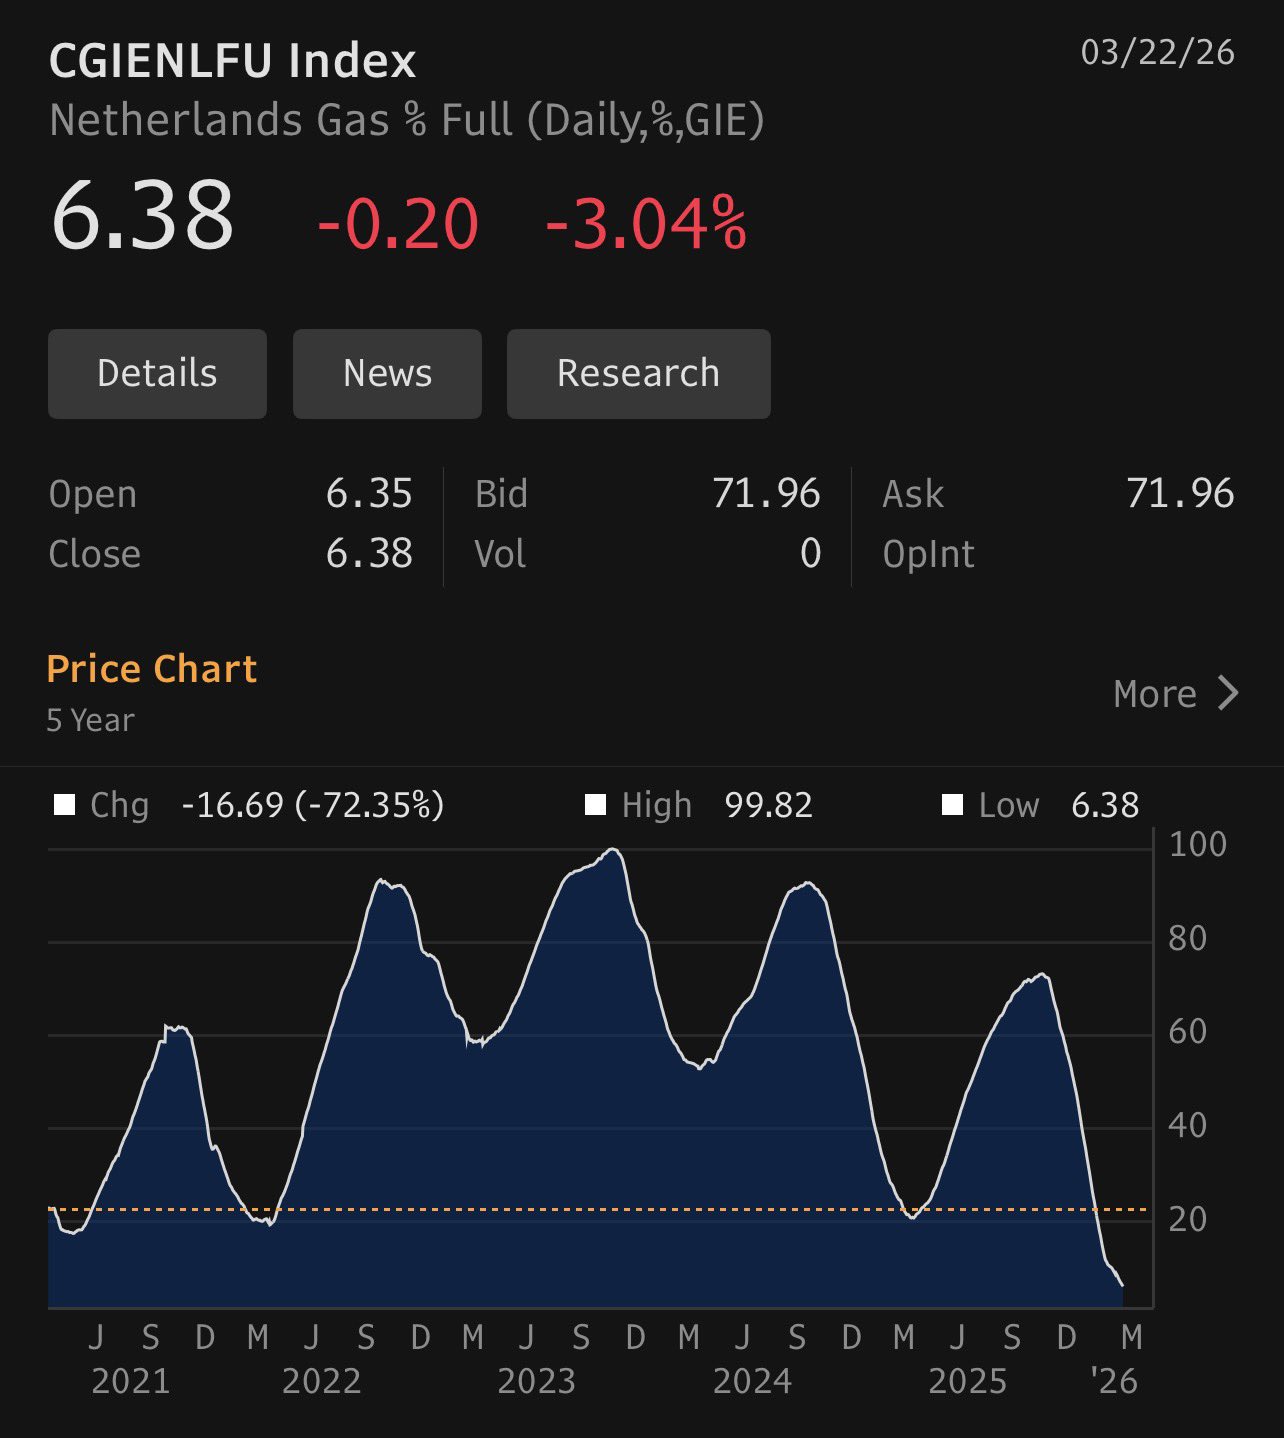Select the CGIENLFU Index title
Screen dimensions: 1284x1438
click(x=232, y=61)
